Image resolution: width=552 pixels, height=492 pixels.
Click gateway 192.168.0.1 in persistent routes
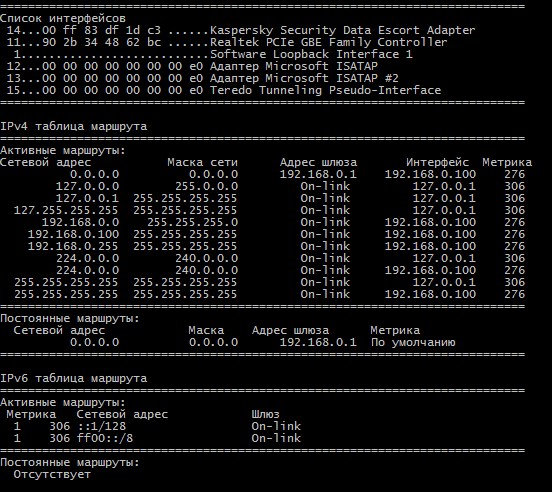point(318,342)
